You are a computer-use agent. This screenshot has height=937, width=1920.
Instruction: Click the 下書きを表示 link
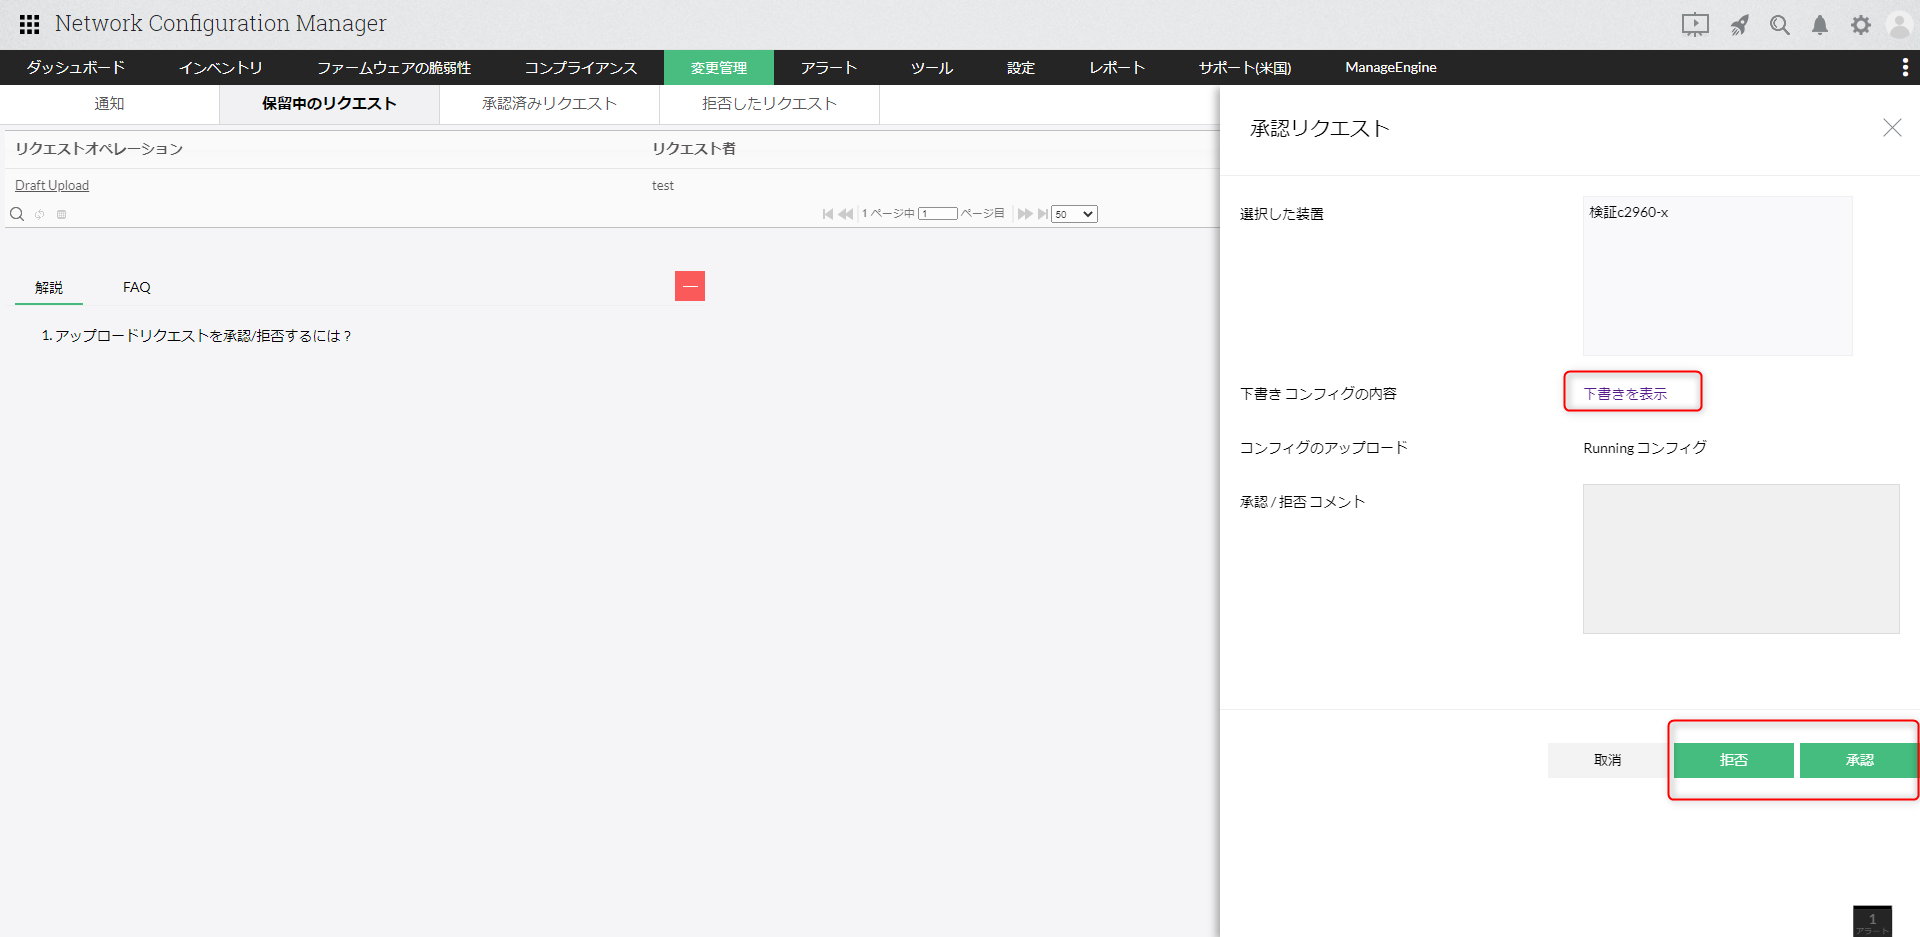pos(1625,393)
